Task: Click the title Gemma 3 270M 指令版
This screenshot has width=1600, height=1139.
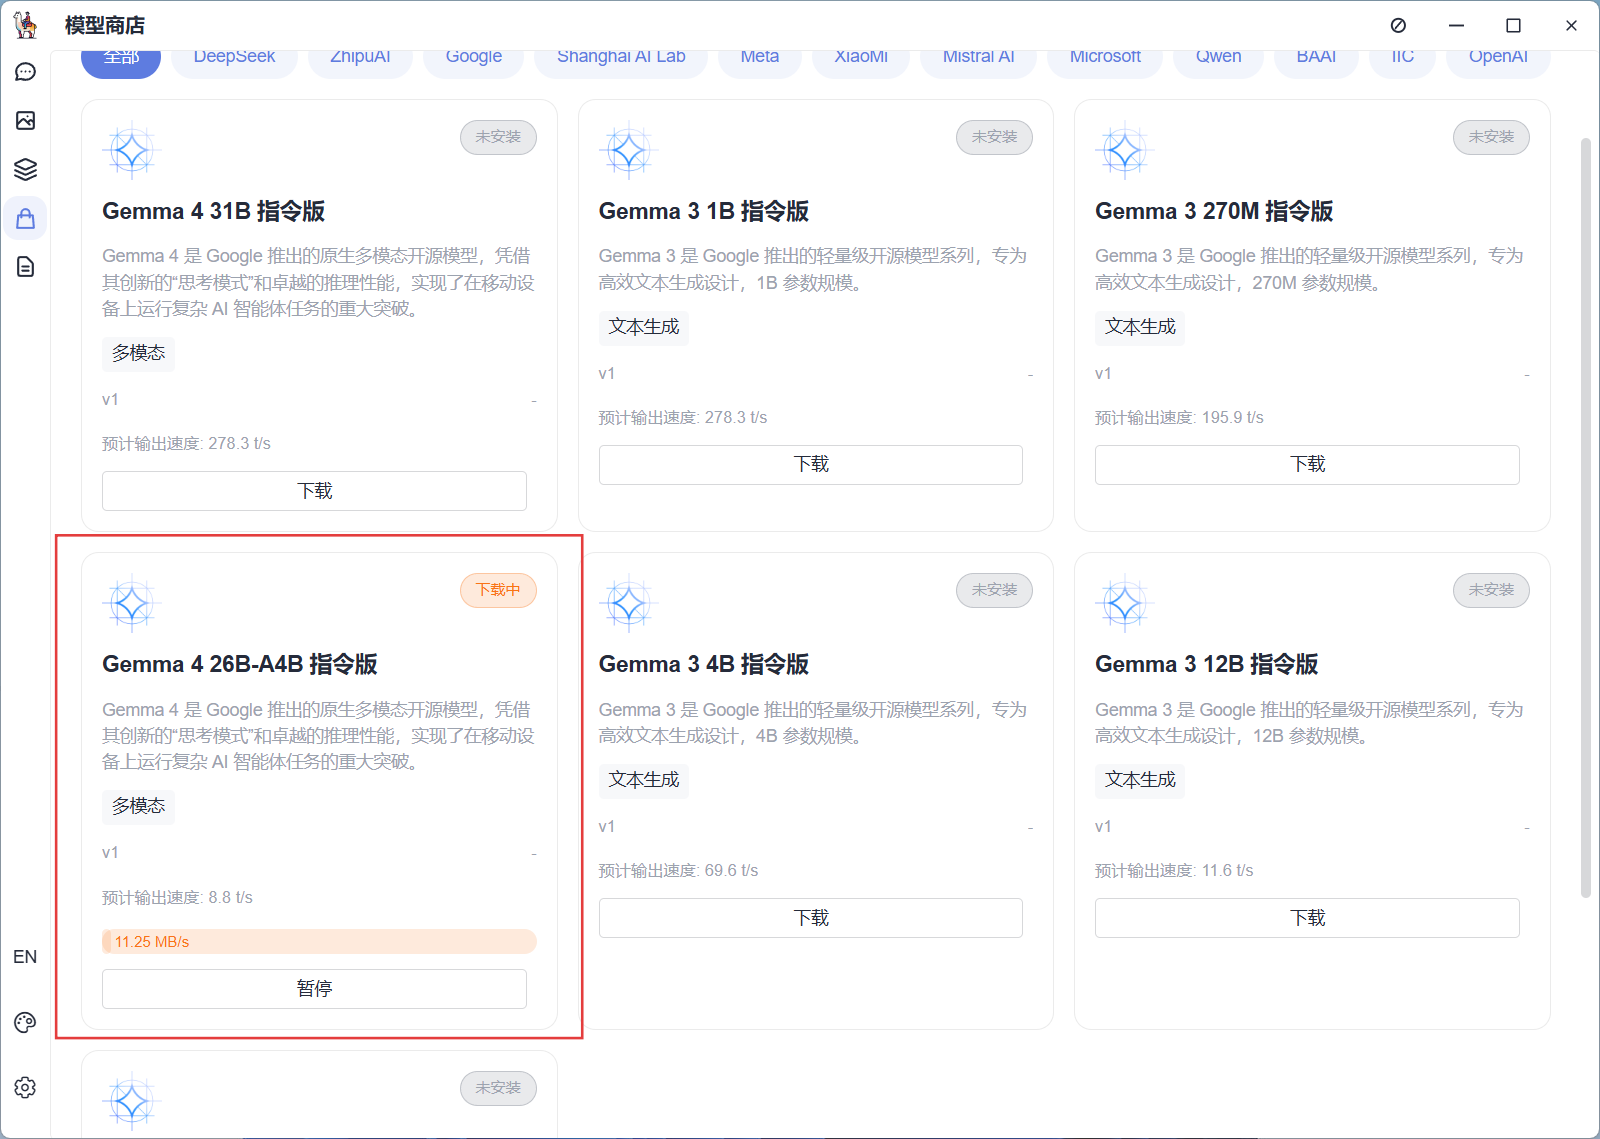Action: (1214, 211)
